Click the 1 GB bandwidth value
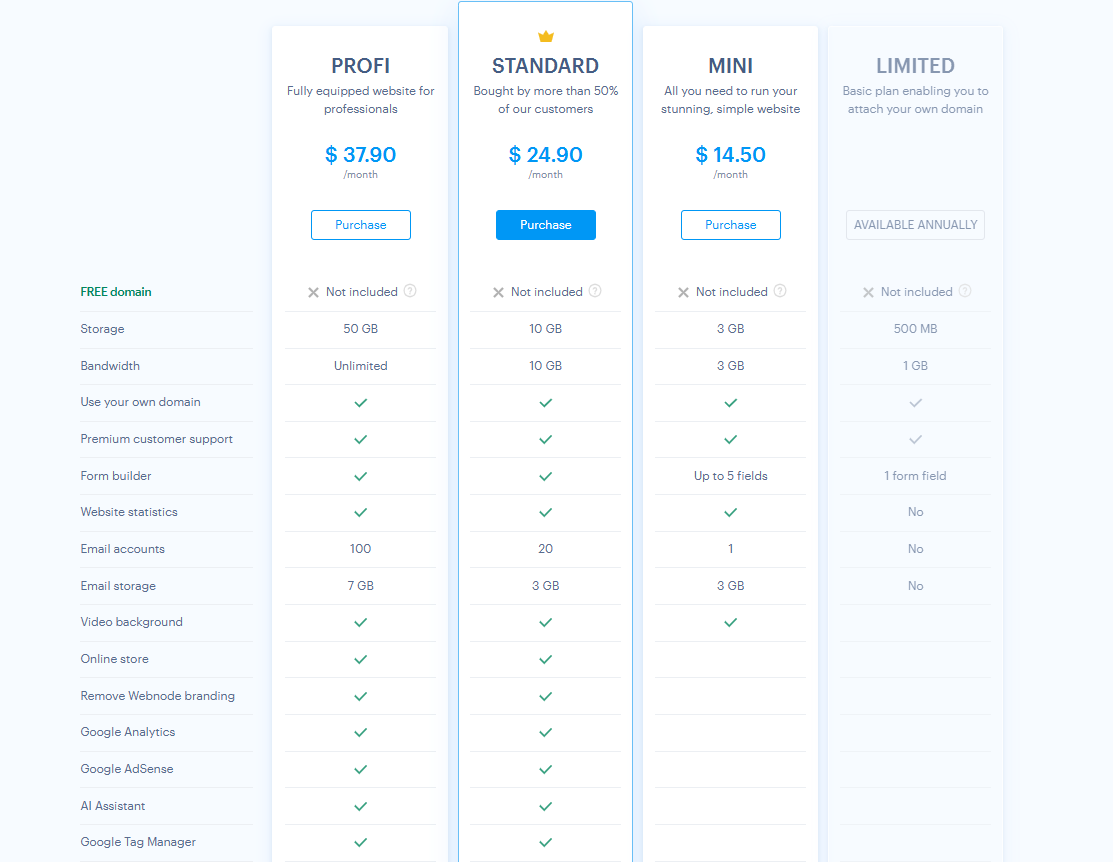This screenshot has height=862, width=1113. click(916, 366)
